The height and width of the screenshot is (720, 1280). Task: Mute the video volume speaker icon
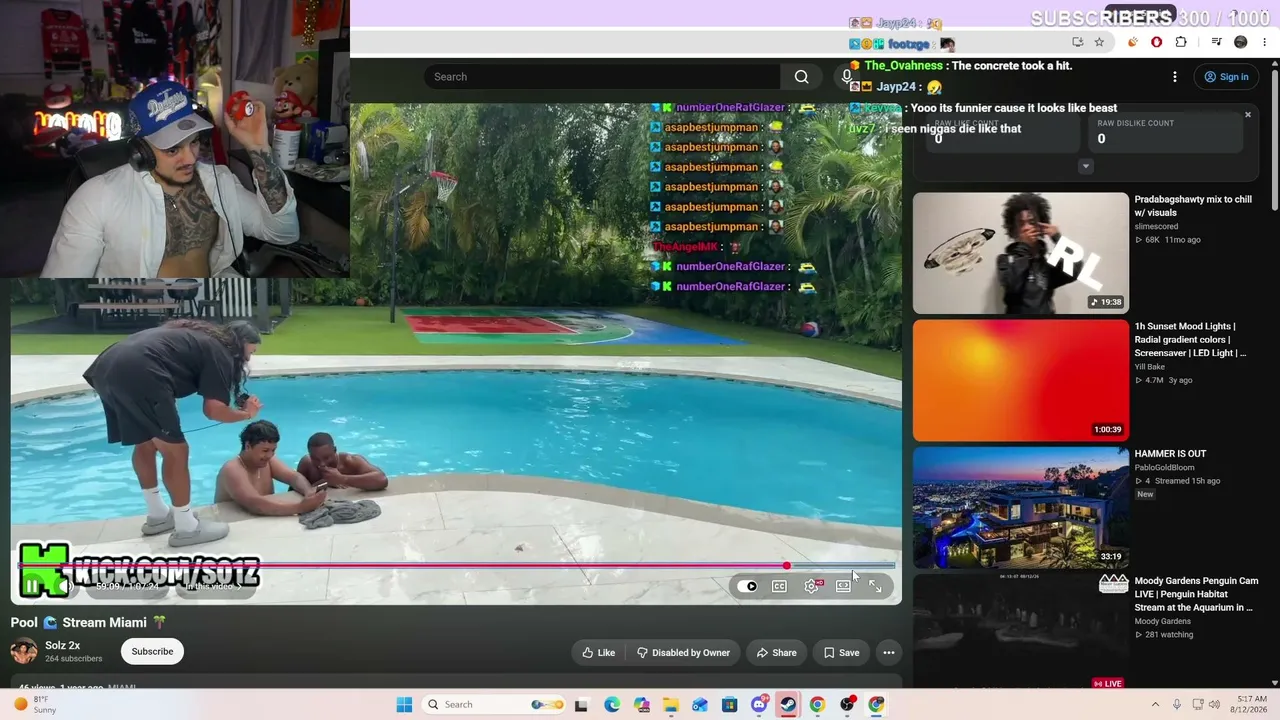(64, 586)
